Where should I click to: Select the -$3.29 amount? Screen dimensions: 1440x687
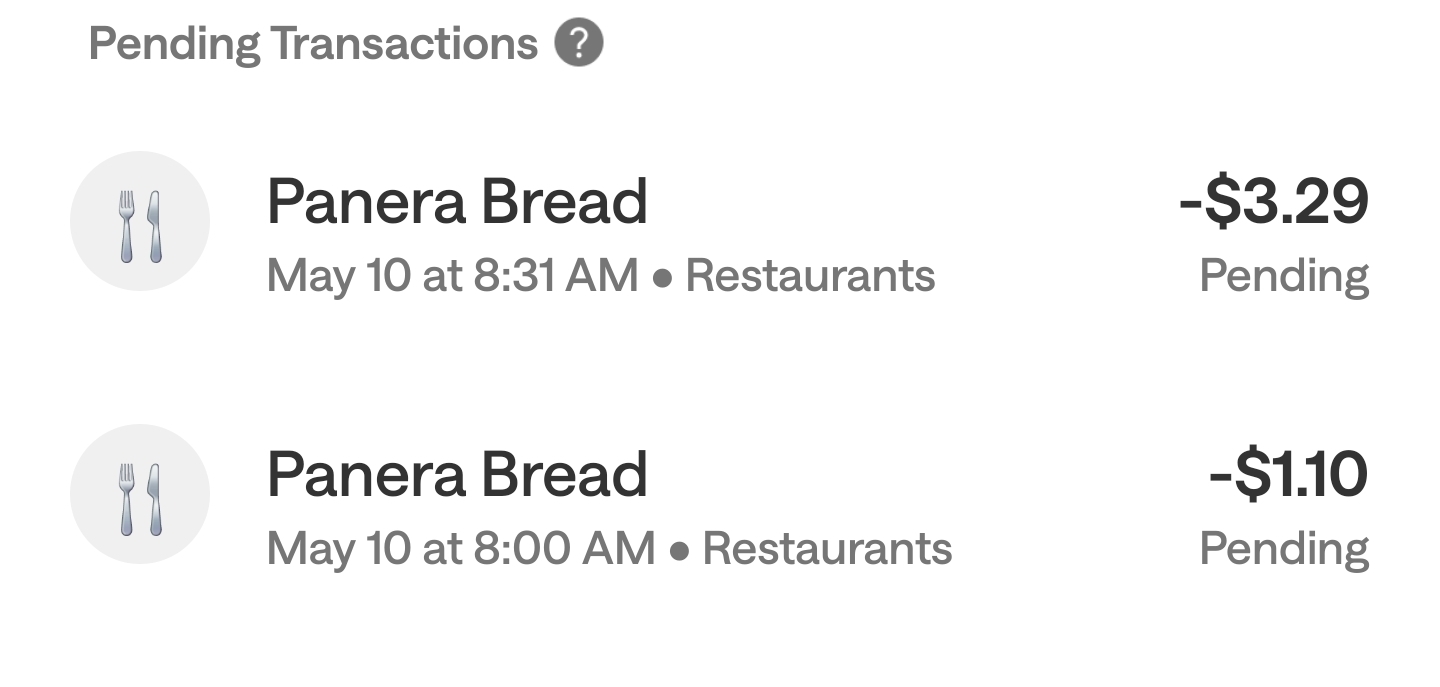click(x=1273, y=201)
